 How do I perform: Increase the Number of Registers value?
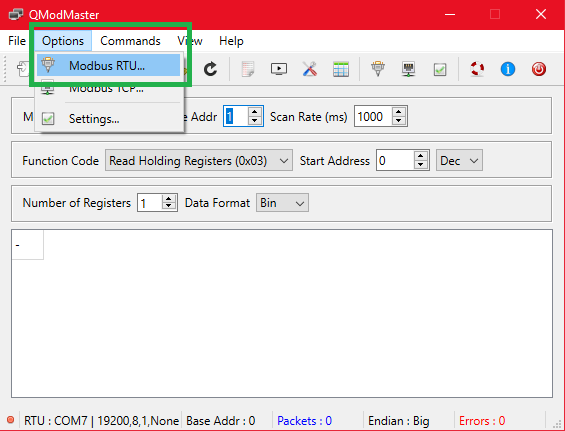[169, 199]
